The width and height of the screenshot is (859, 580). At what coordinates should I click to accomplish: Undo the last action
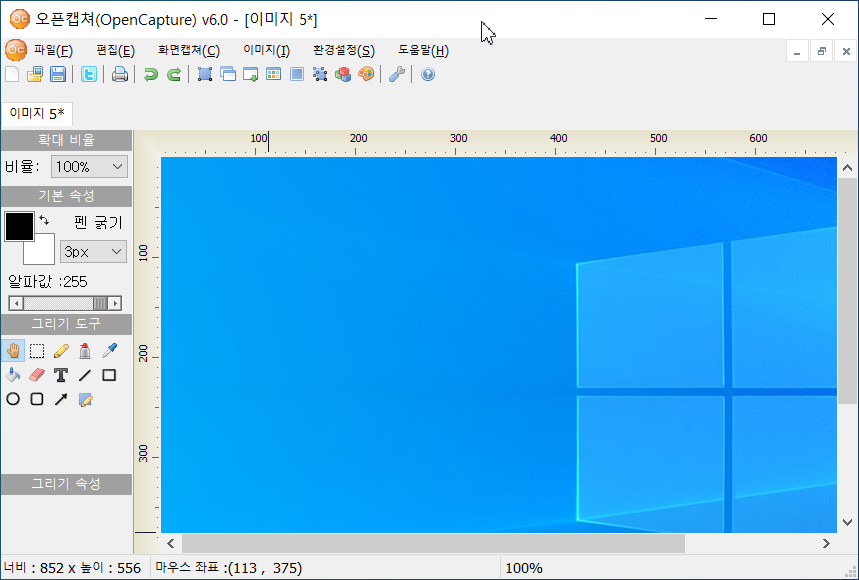151,74
